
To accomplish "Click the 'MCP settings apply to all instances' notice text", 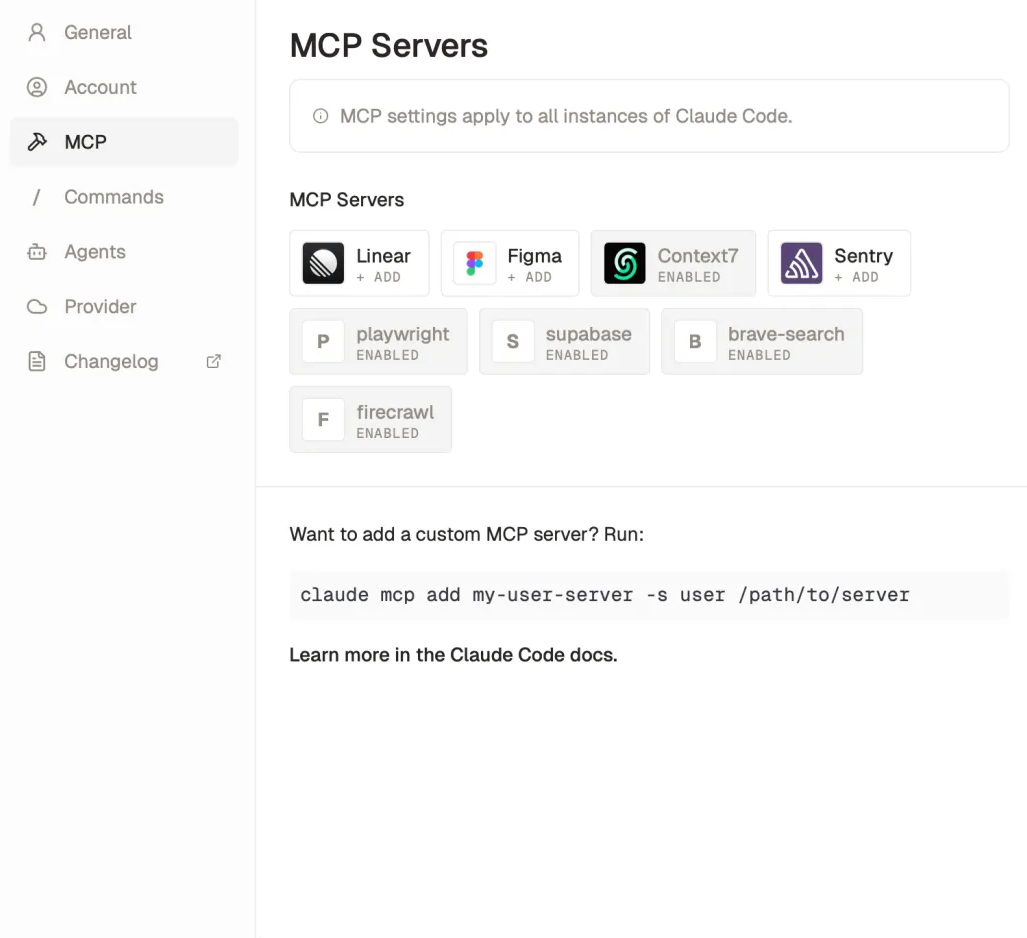I will coord(566,116).
